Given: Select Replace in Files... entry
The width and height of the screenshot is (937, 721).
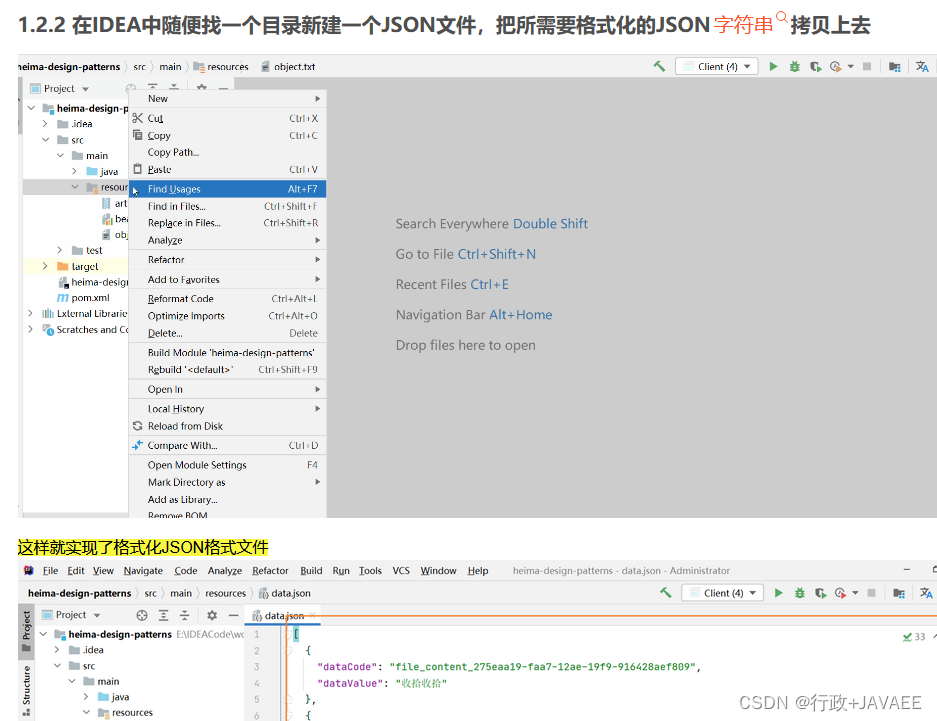Looking at the screenshot, I should point(228,223).
